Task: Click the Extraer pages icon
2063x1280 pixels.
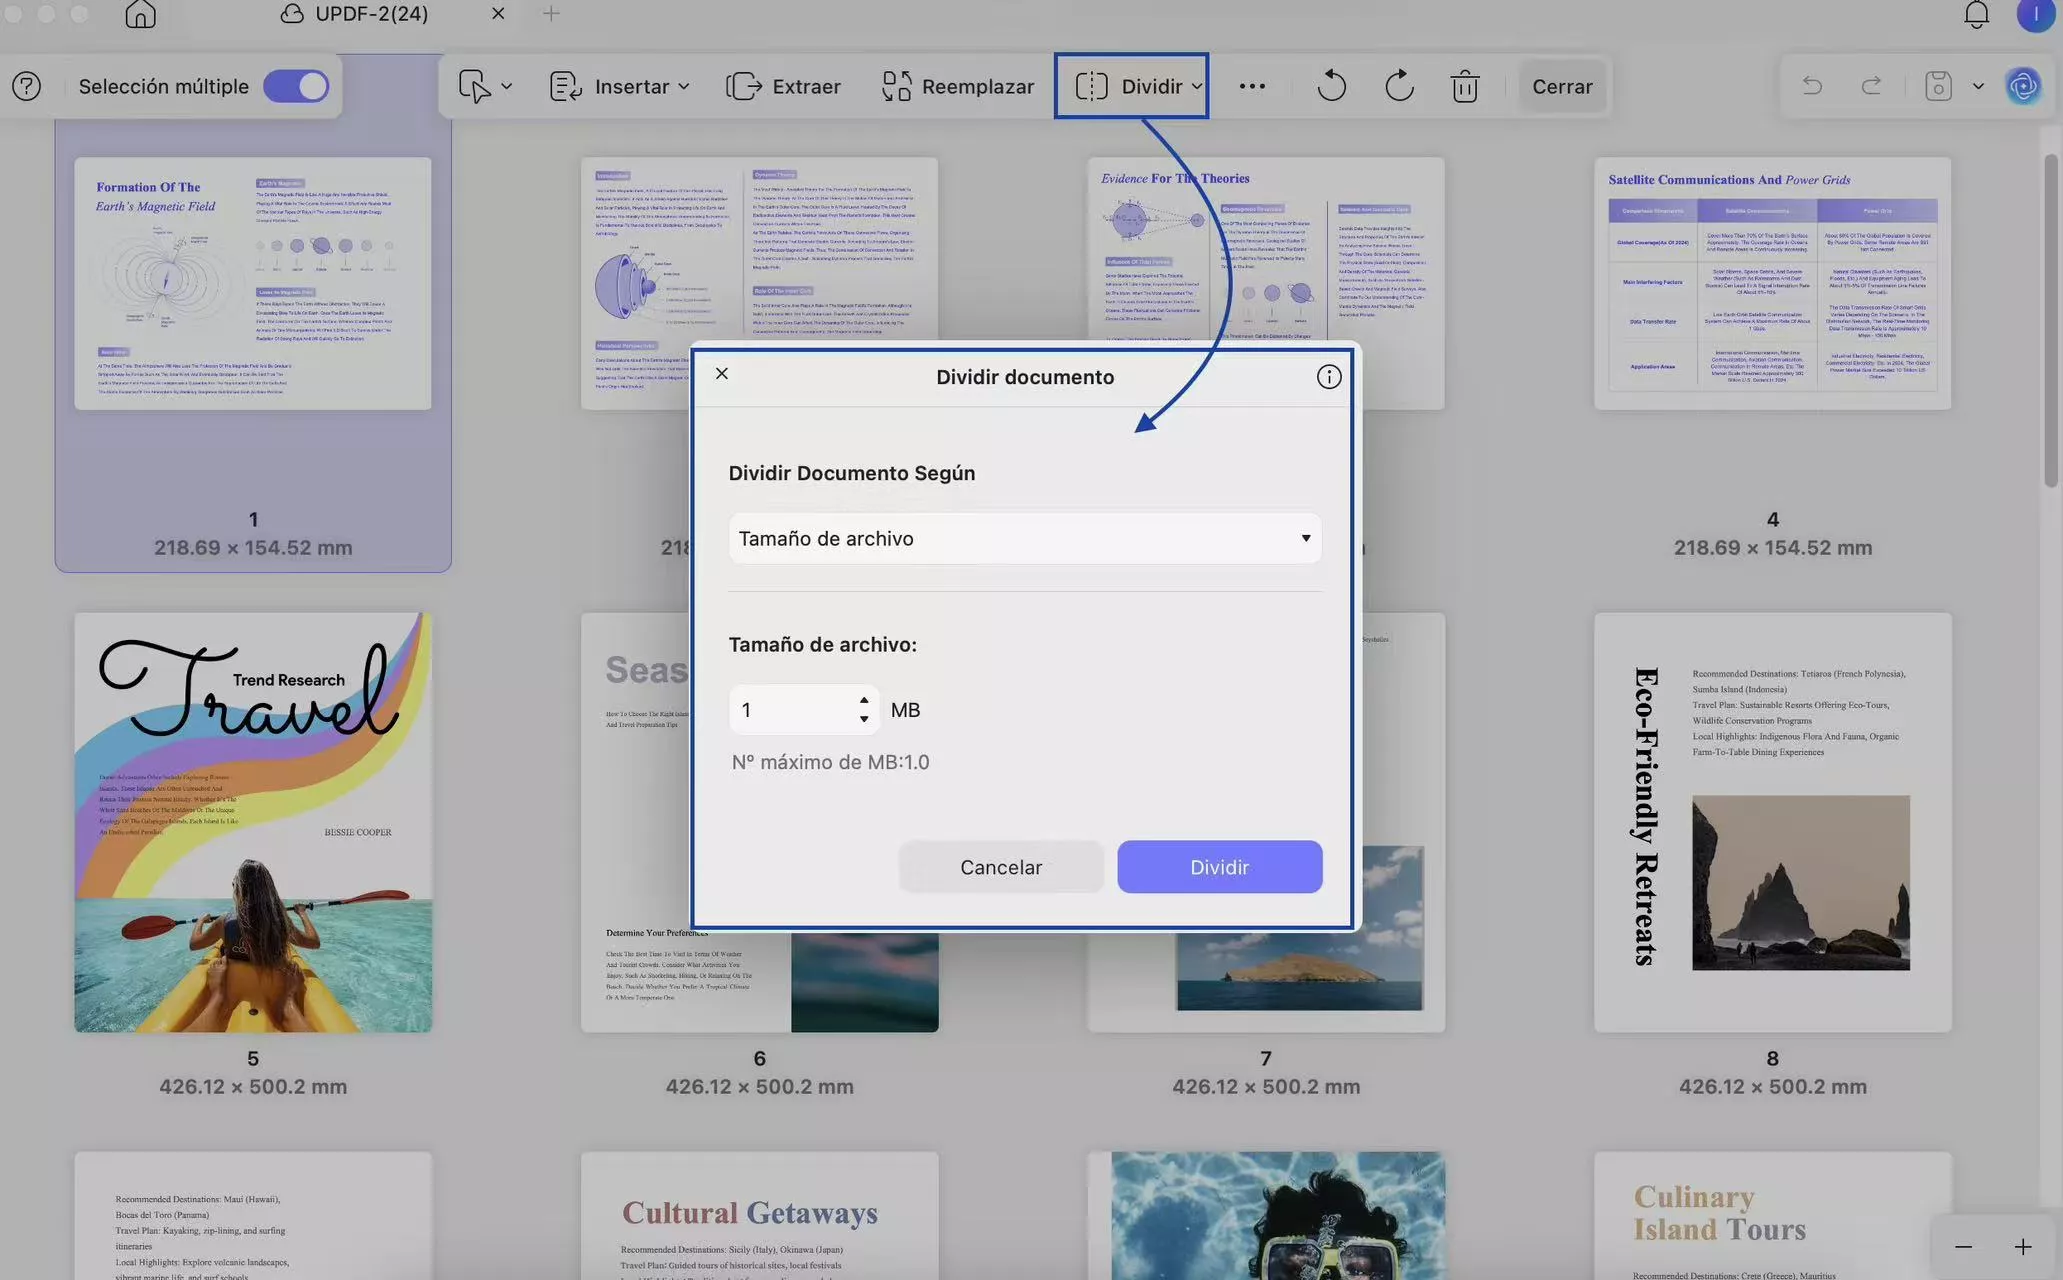Action: 743,86
